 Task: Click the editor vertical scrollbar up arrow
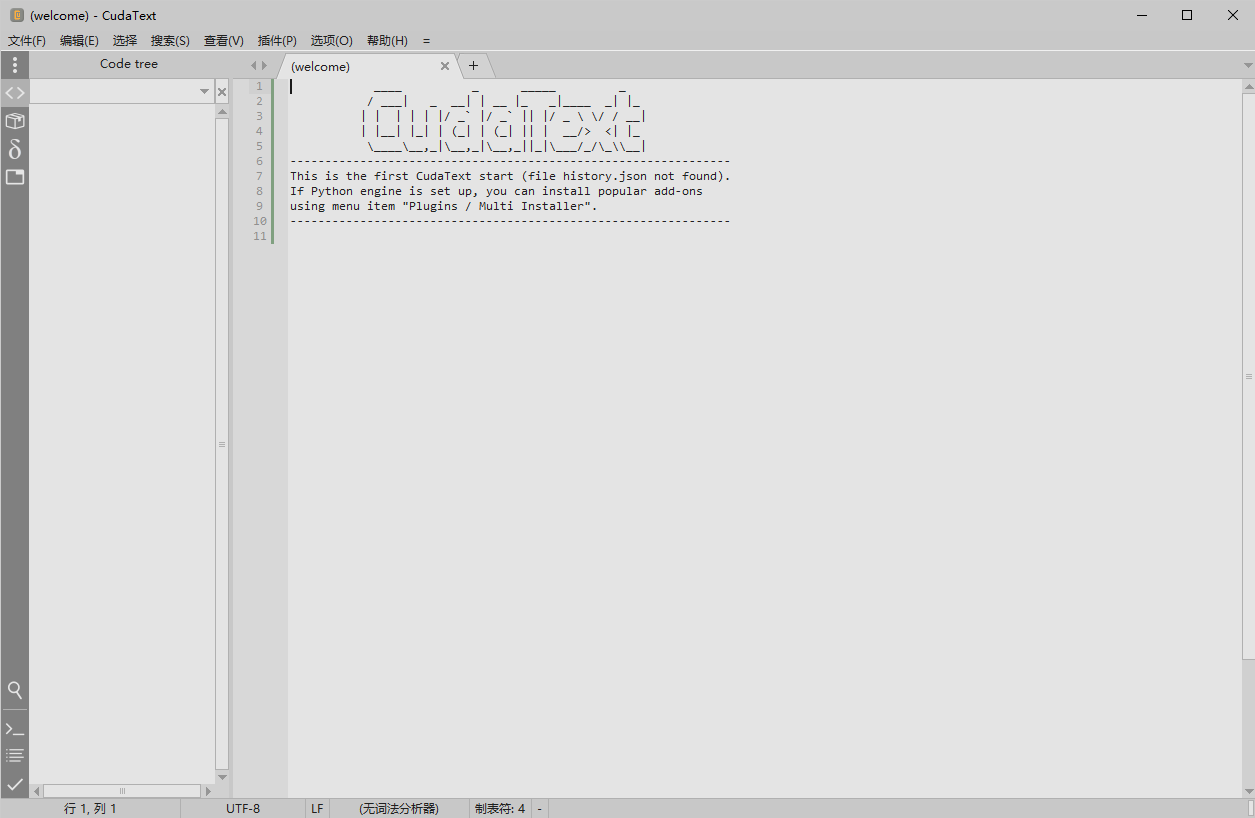pos(1248,87)
